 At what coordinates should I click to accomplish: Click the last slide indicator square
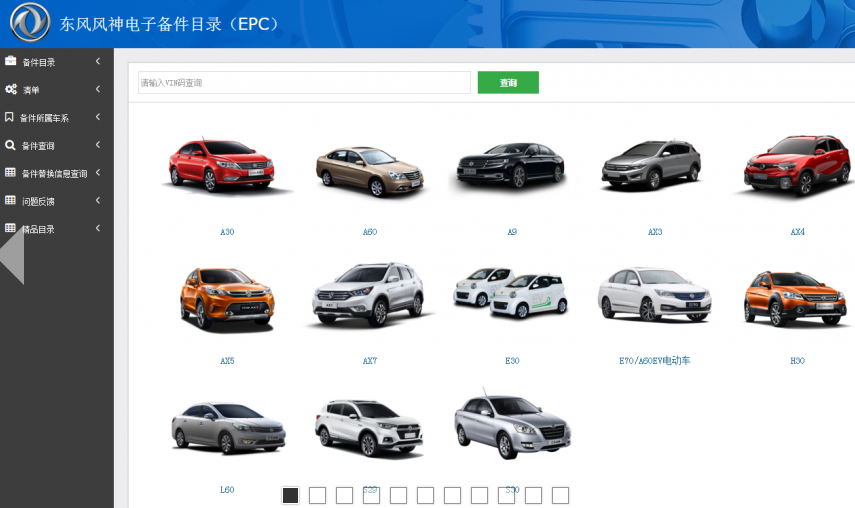[x=560, y=495]
